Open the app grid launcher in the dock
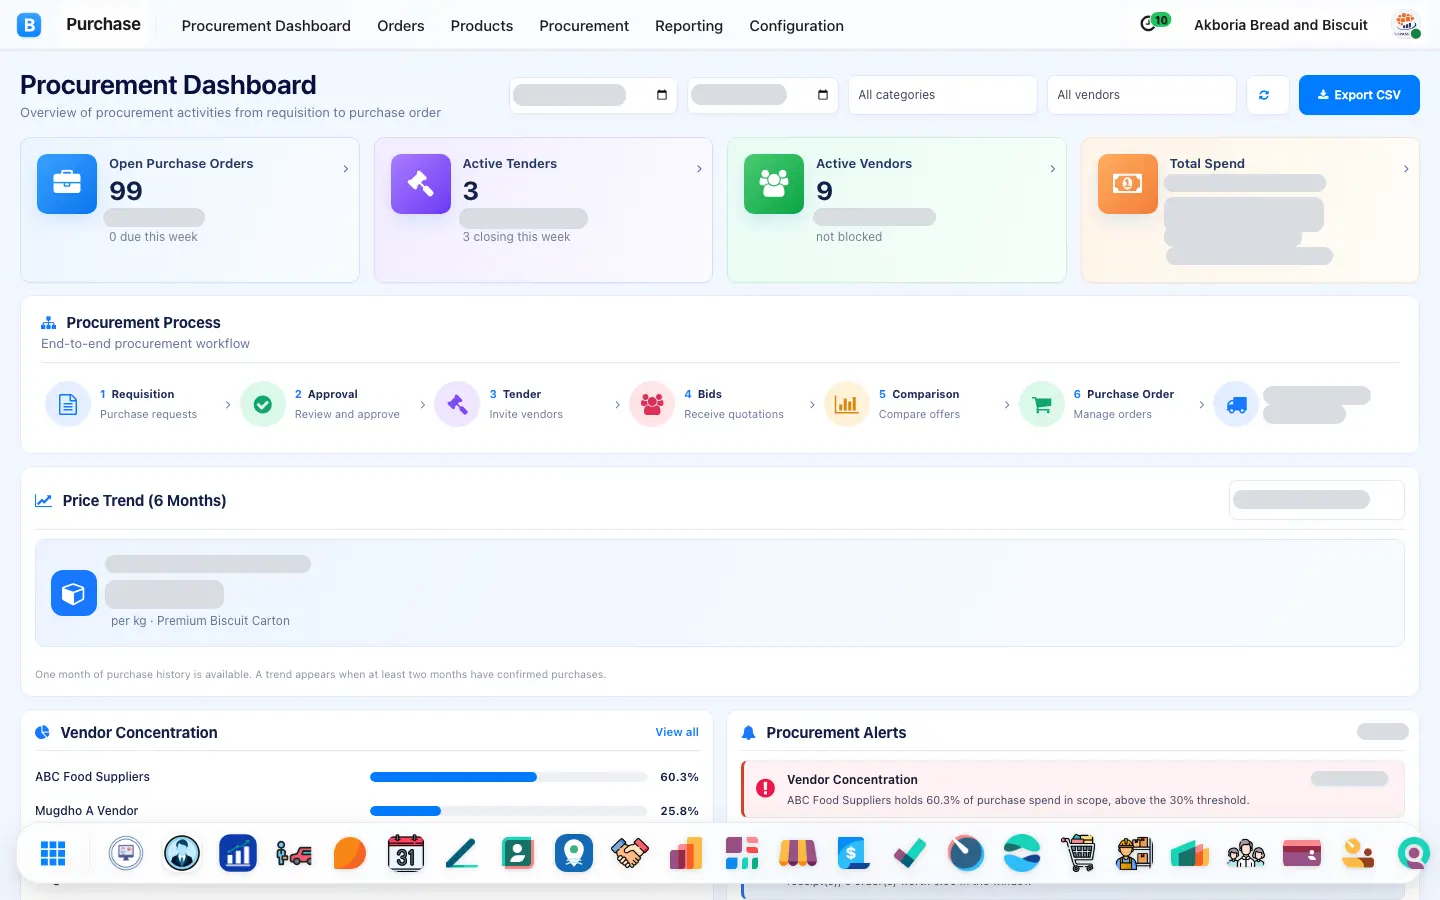Viewport: 1440px width, 900px height. click(53, 853)
